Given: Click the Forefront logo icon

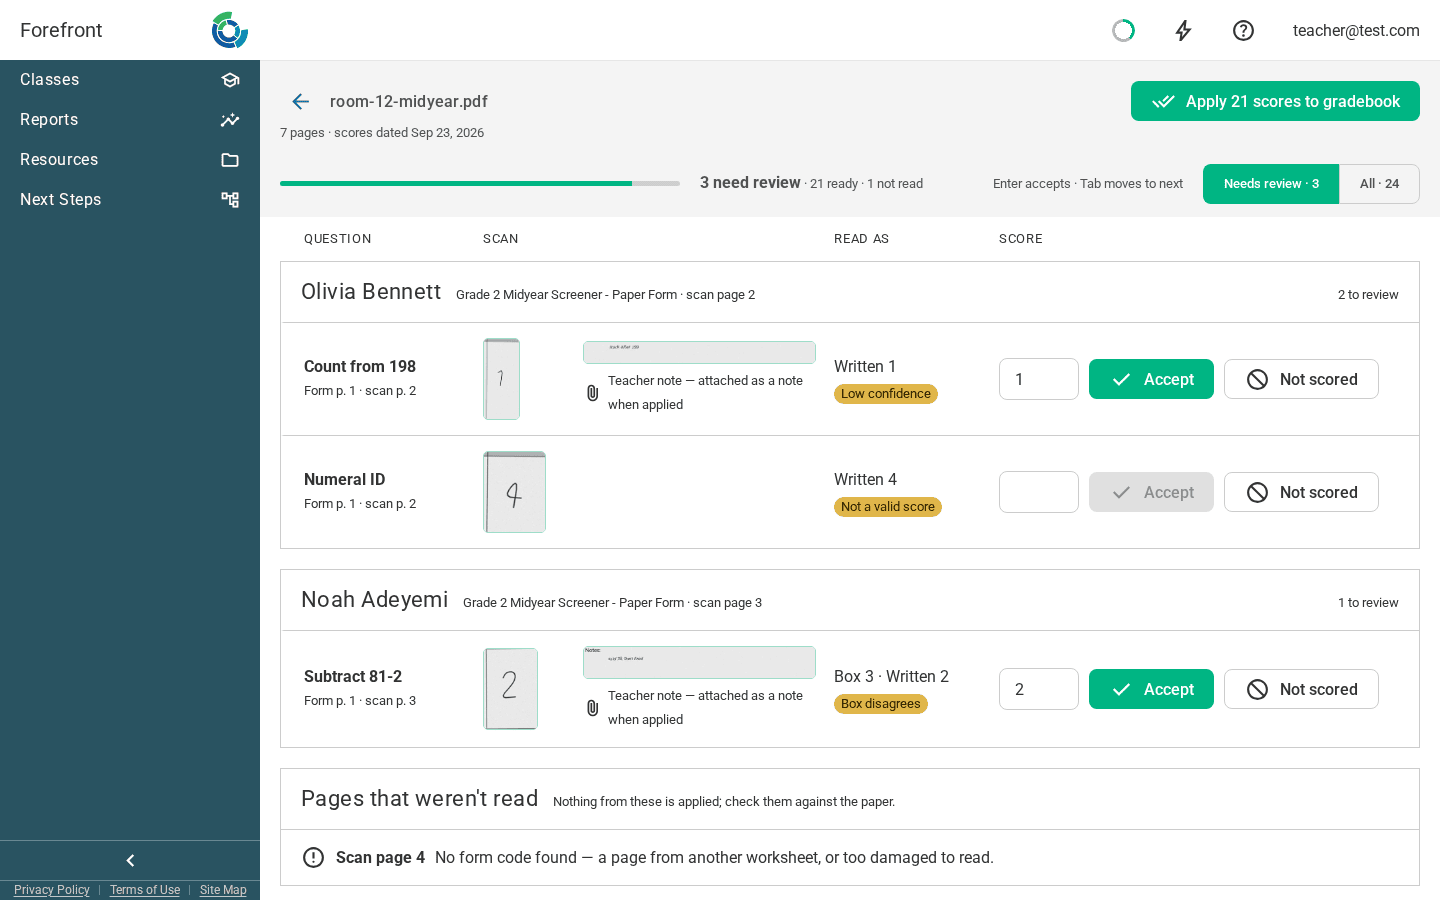Looking at the screenshot, I should (x=229, y=30).
